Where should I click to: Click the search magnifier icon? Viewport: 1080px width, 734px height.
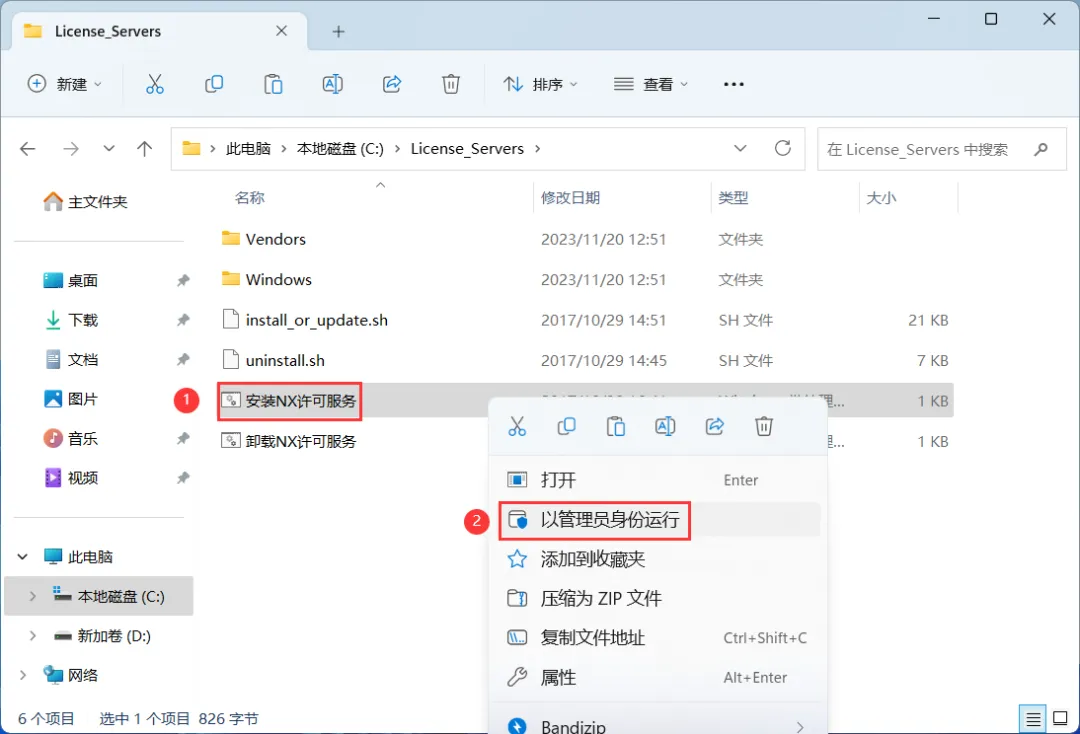click(x=1041, y=149)
